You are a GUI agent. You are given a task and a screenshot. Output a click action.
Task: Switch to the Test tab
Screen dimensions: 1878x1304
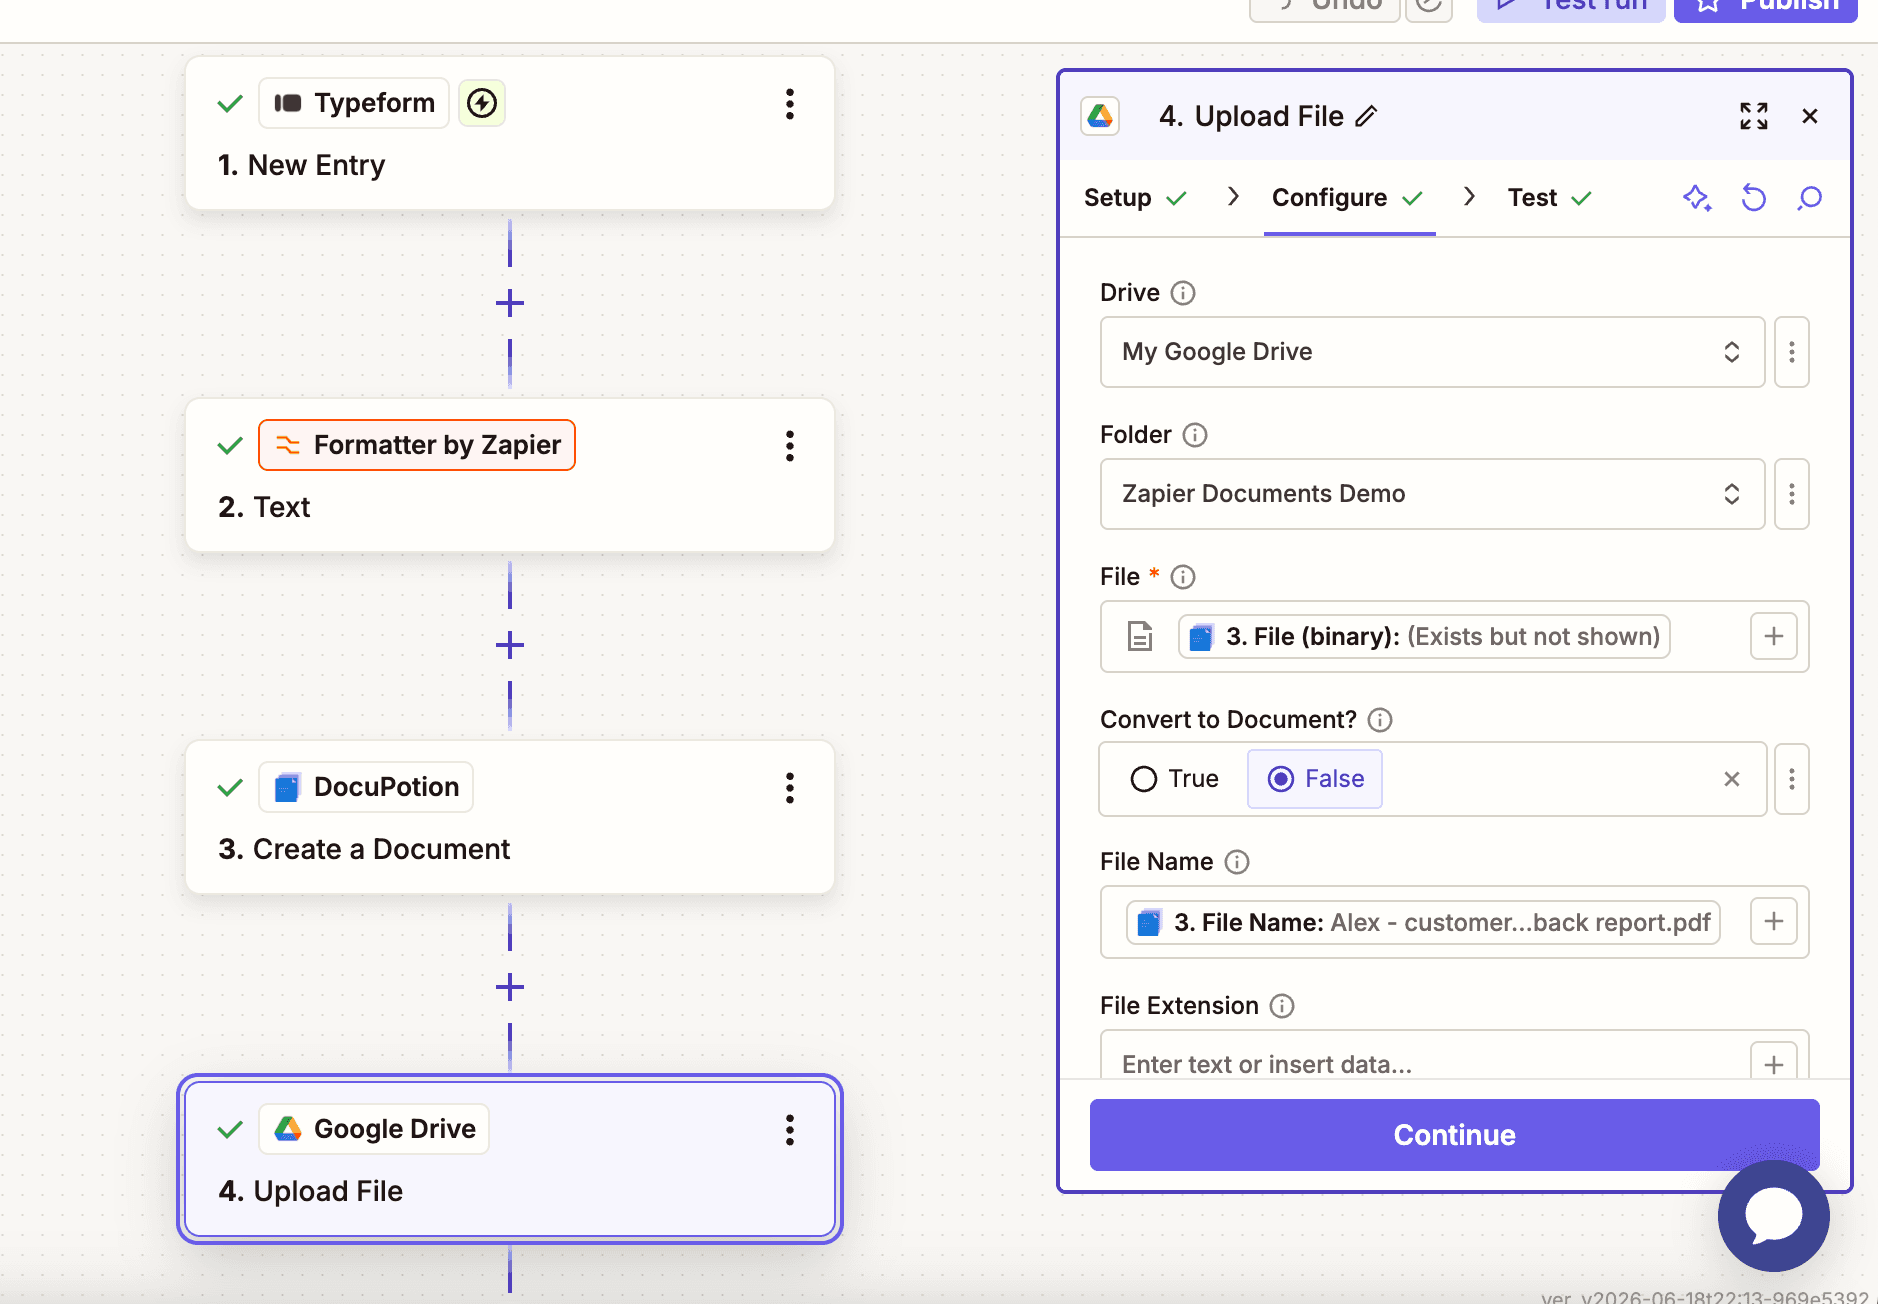[x=1549, y=198]
